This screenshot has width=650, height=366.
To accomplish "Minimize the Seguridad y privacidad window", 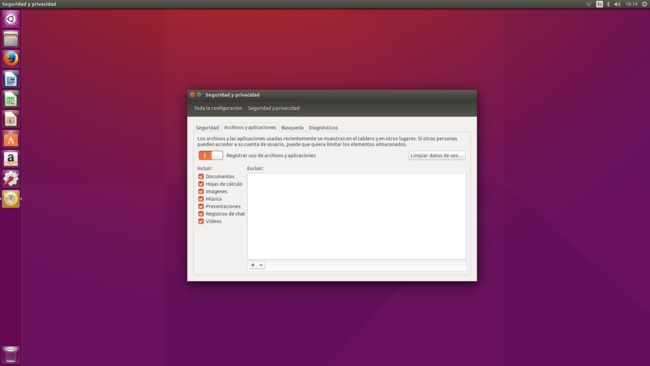I will click(199, 95).
